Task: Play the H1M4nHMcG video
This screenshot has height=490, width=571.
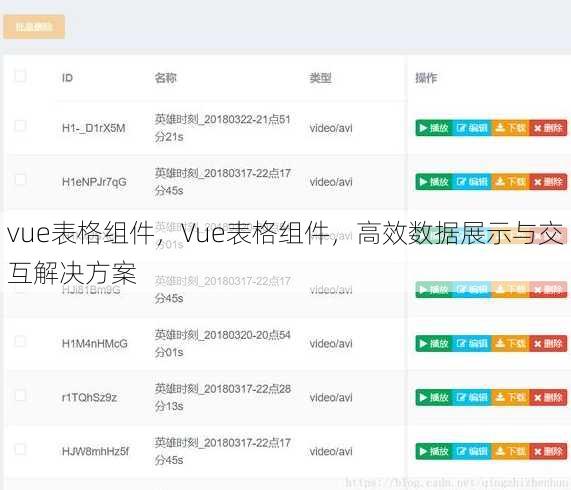Action: [434, 343]
